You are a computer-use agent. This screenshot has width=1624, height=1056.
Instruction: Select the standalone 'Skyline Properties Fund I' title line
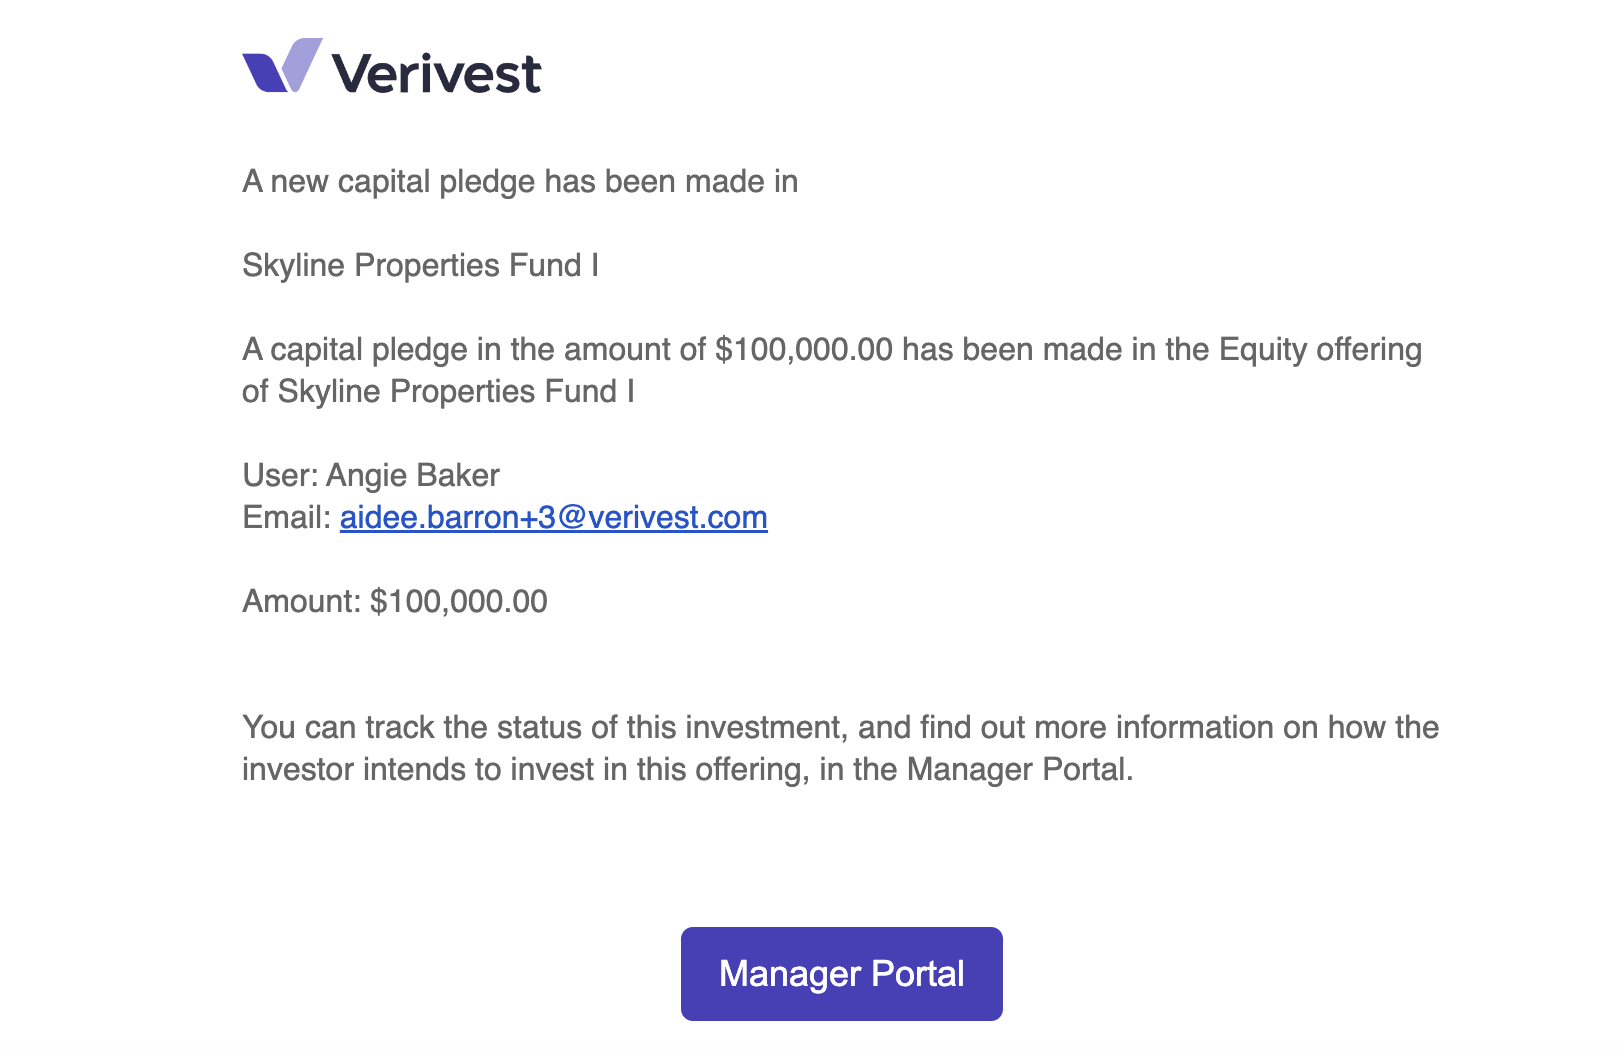tap(421, 265)
